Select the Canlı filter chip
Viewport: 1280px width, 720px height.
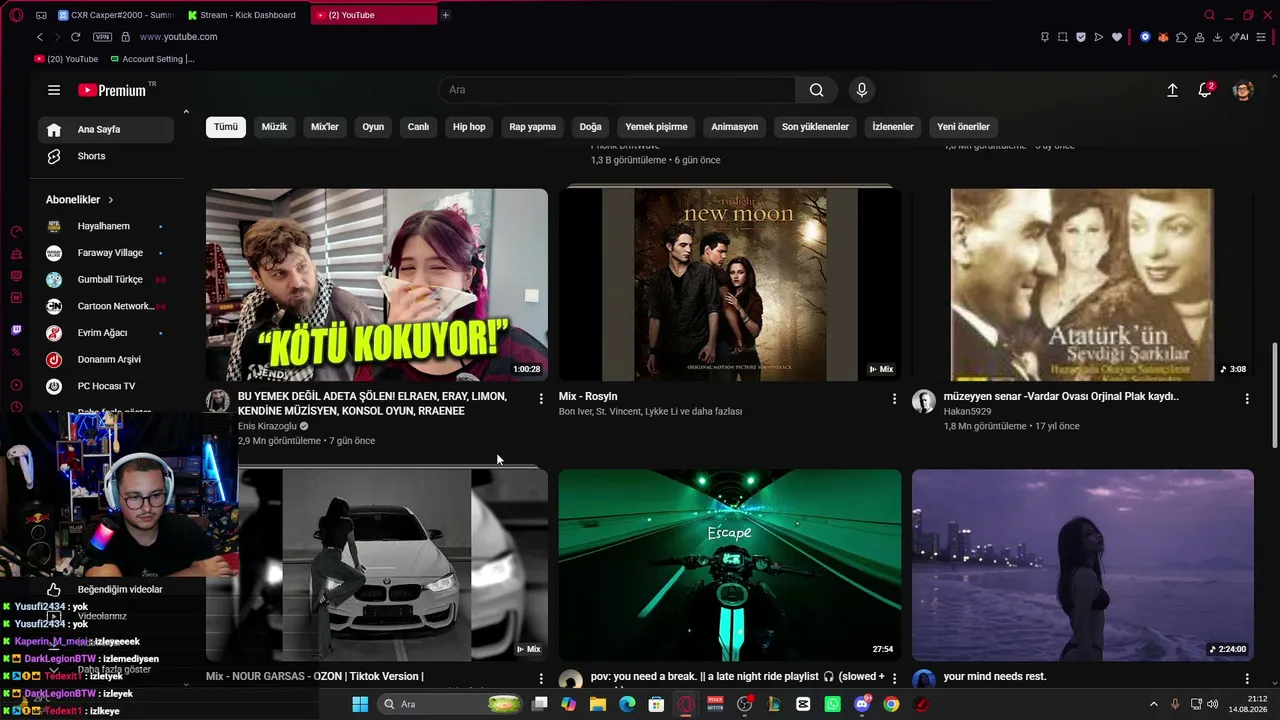pyautogui.click(x=418, y=127)
